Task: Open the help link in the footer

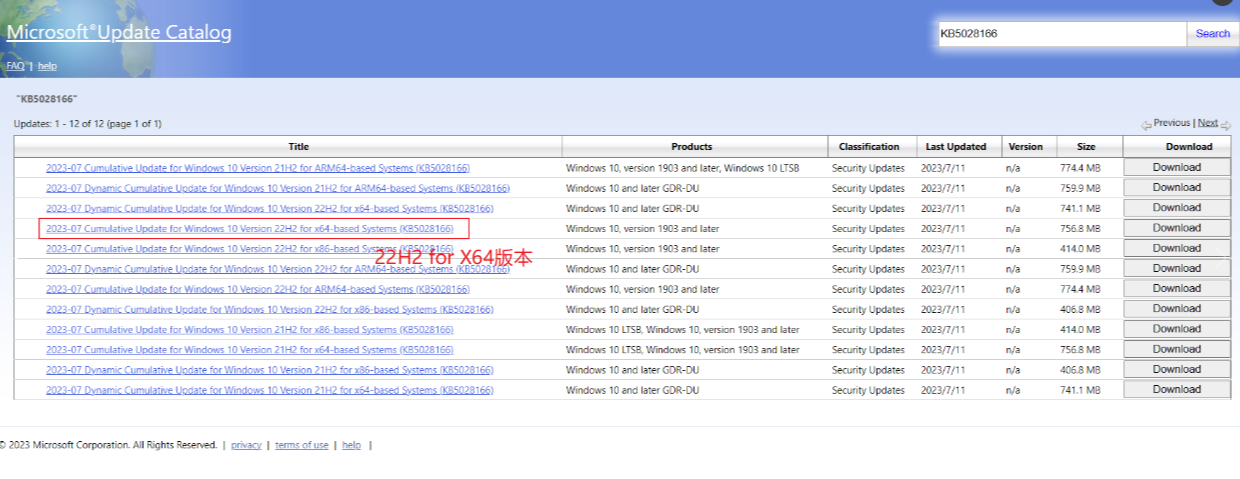Action: [x=351, y=445]
